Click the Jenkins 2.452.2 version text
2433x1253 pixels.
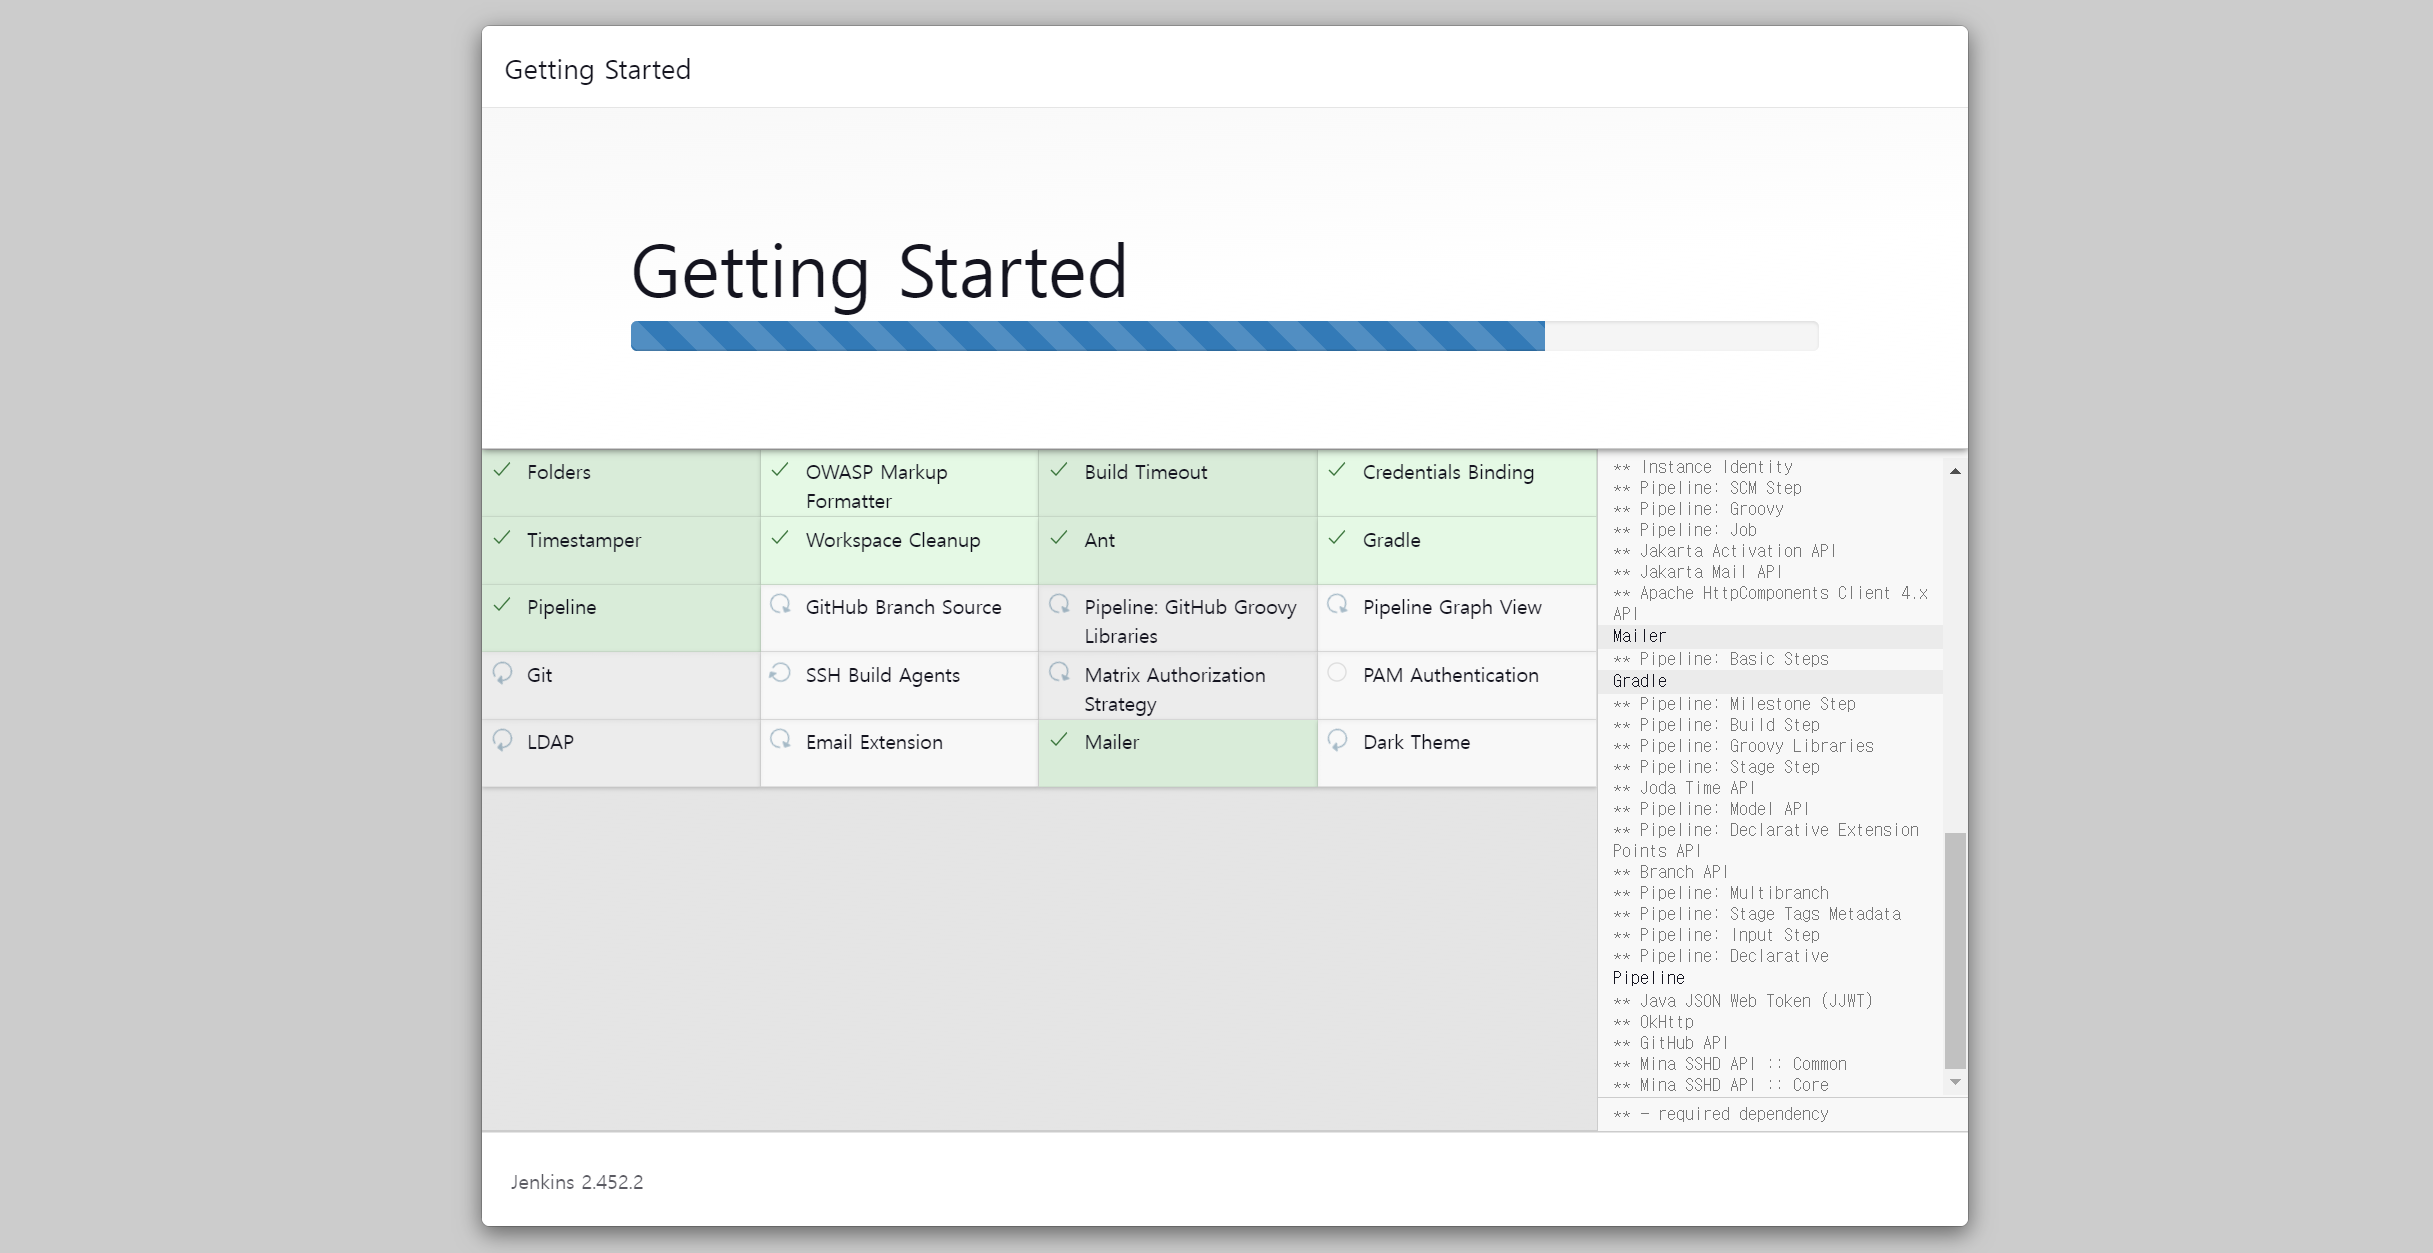tap(577, 1182)
